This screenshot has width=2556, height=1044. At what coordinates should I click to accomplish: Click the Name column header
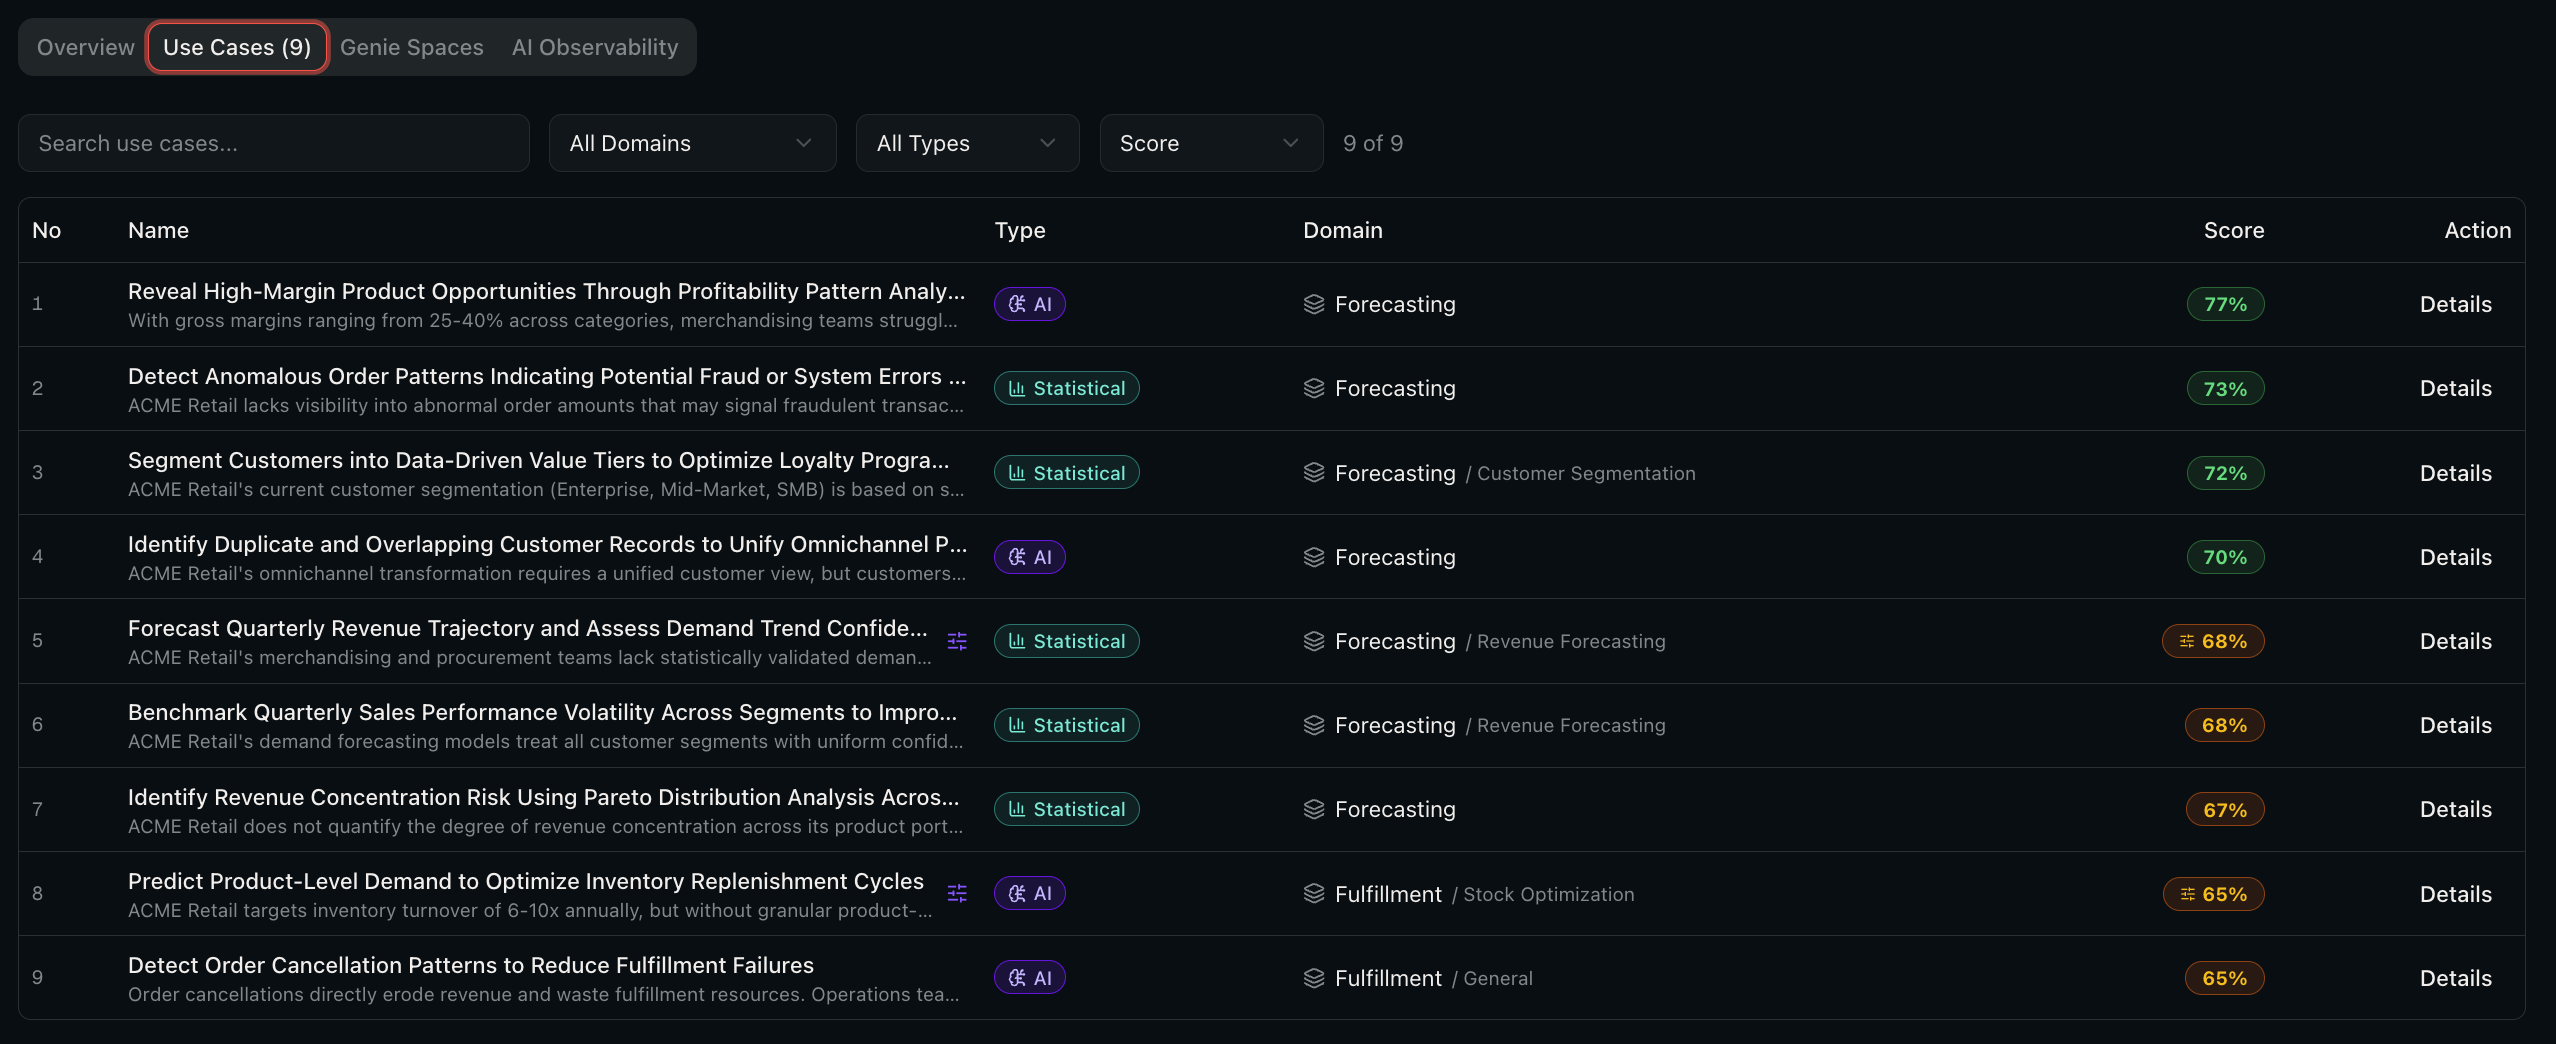[158, 230]
